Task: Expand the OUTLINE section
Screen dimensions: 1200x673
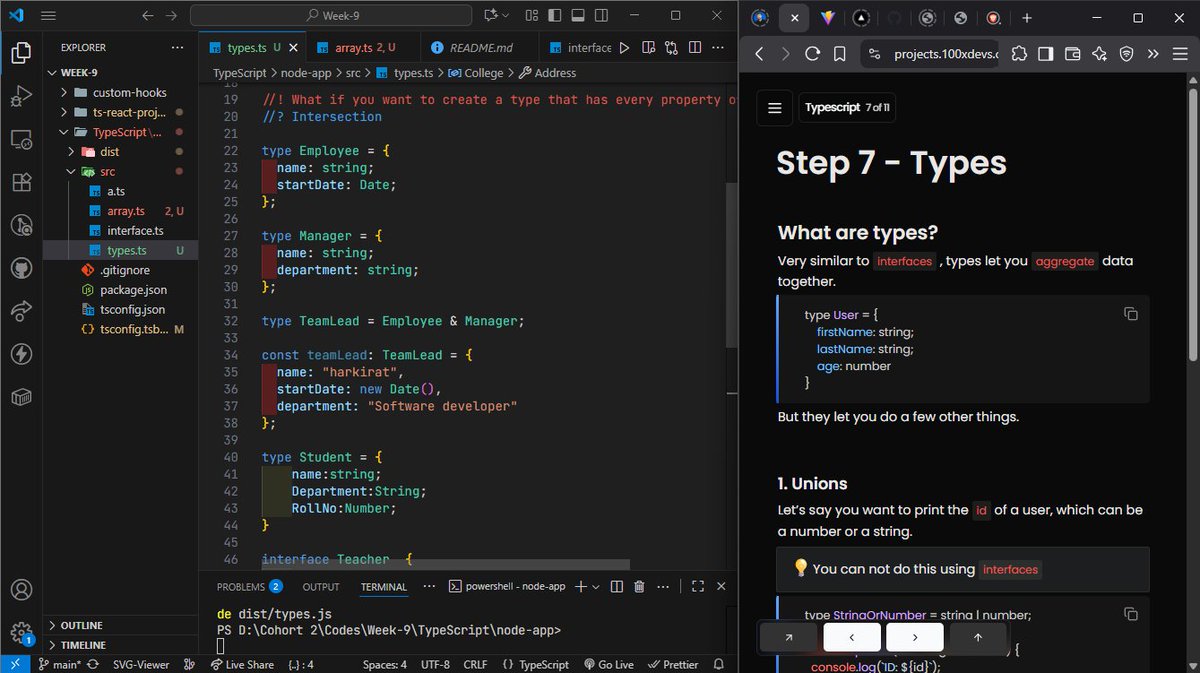Action: [x=120, y=625]
